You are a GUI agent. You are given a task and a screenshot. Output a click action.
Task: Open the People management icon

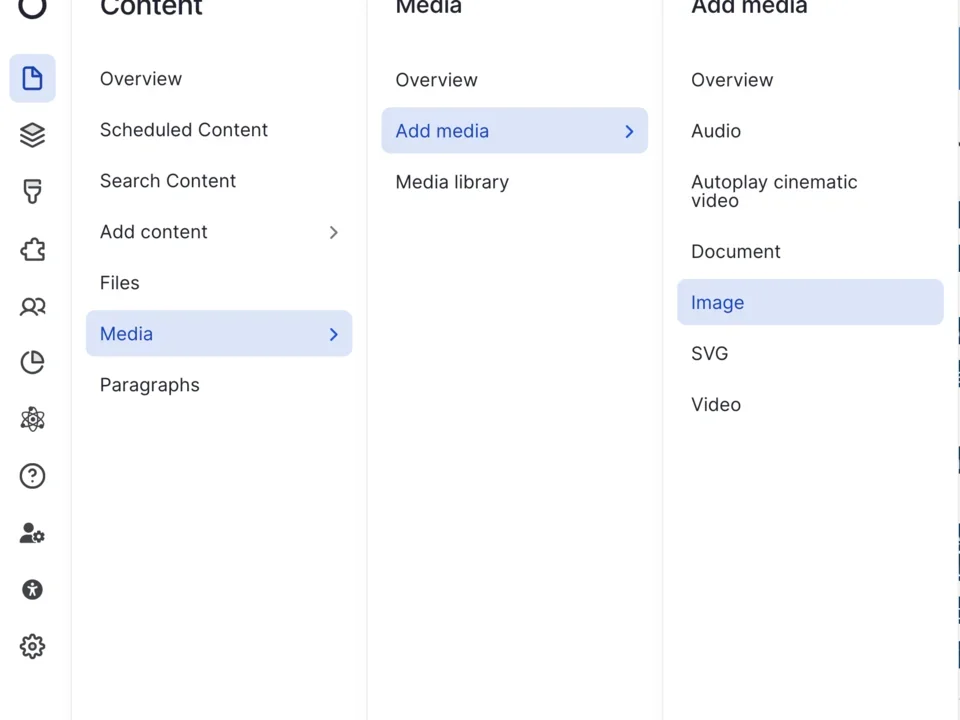pos(32,306)
